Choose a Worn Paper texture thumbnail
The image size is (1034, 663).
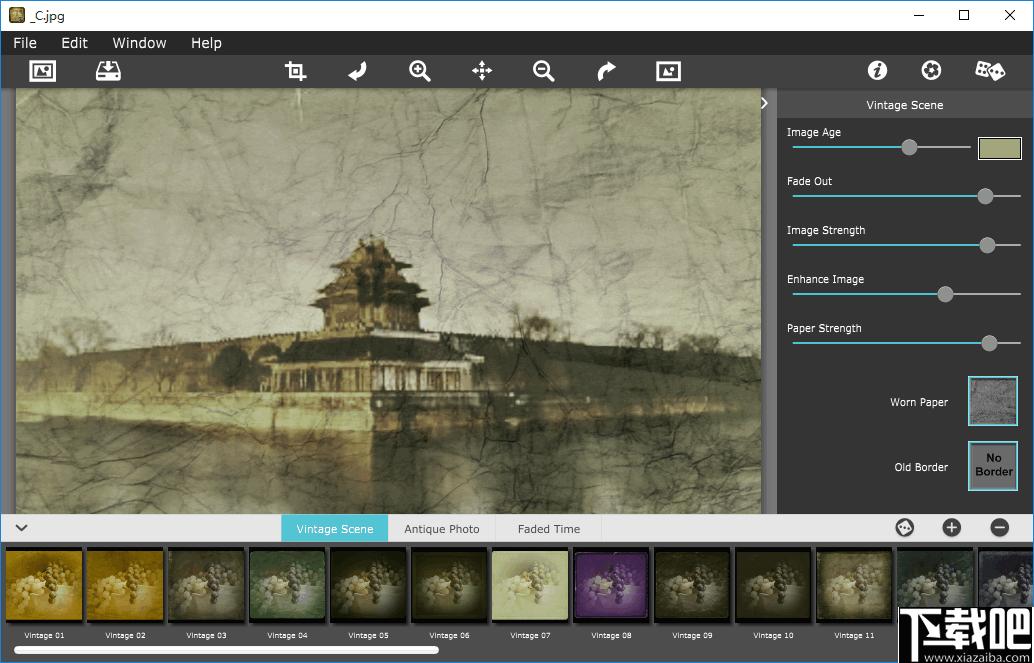[x=992, y=400]
